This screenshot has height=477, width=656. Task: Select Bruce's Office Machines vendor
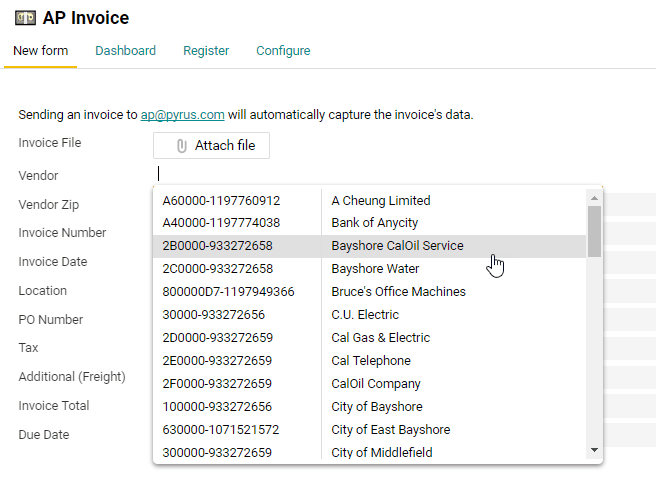(398, 292)
